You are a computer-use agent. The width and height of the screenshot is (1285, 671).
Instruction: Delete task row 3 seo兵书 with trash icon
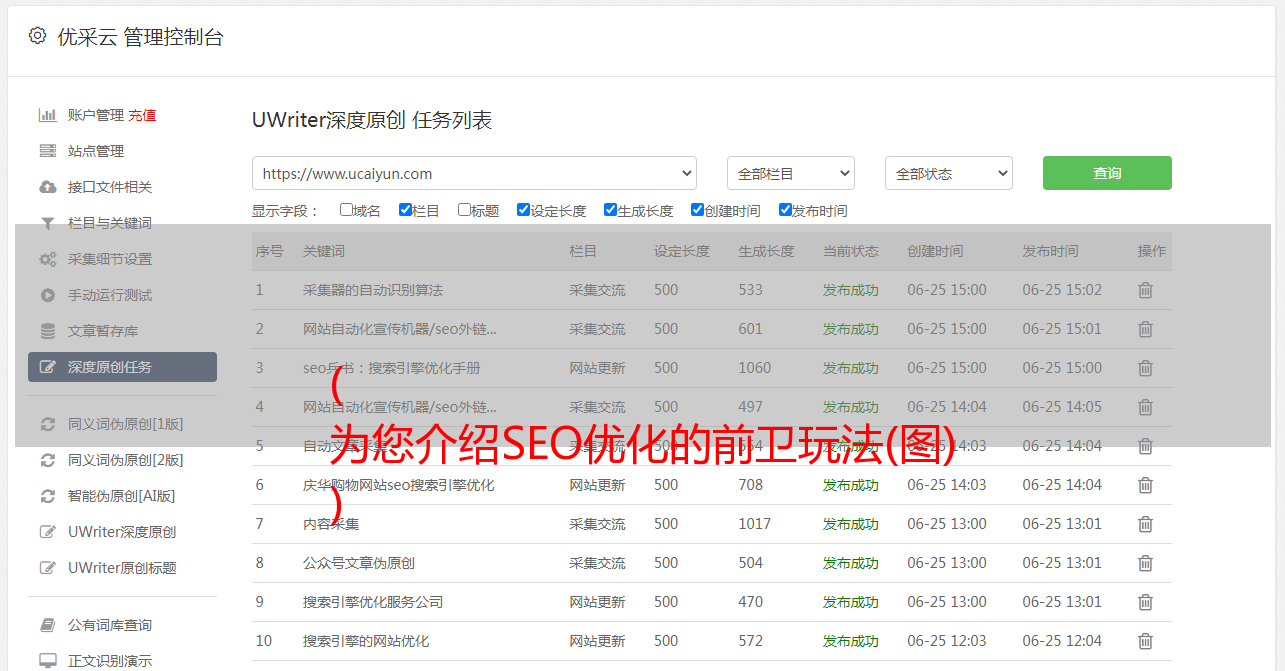[1145, 368]
